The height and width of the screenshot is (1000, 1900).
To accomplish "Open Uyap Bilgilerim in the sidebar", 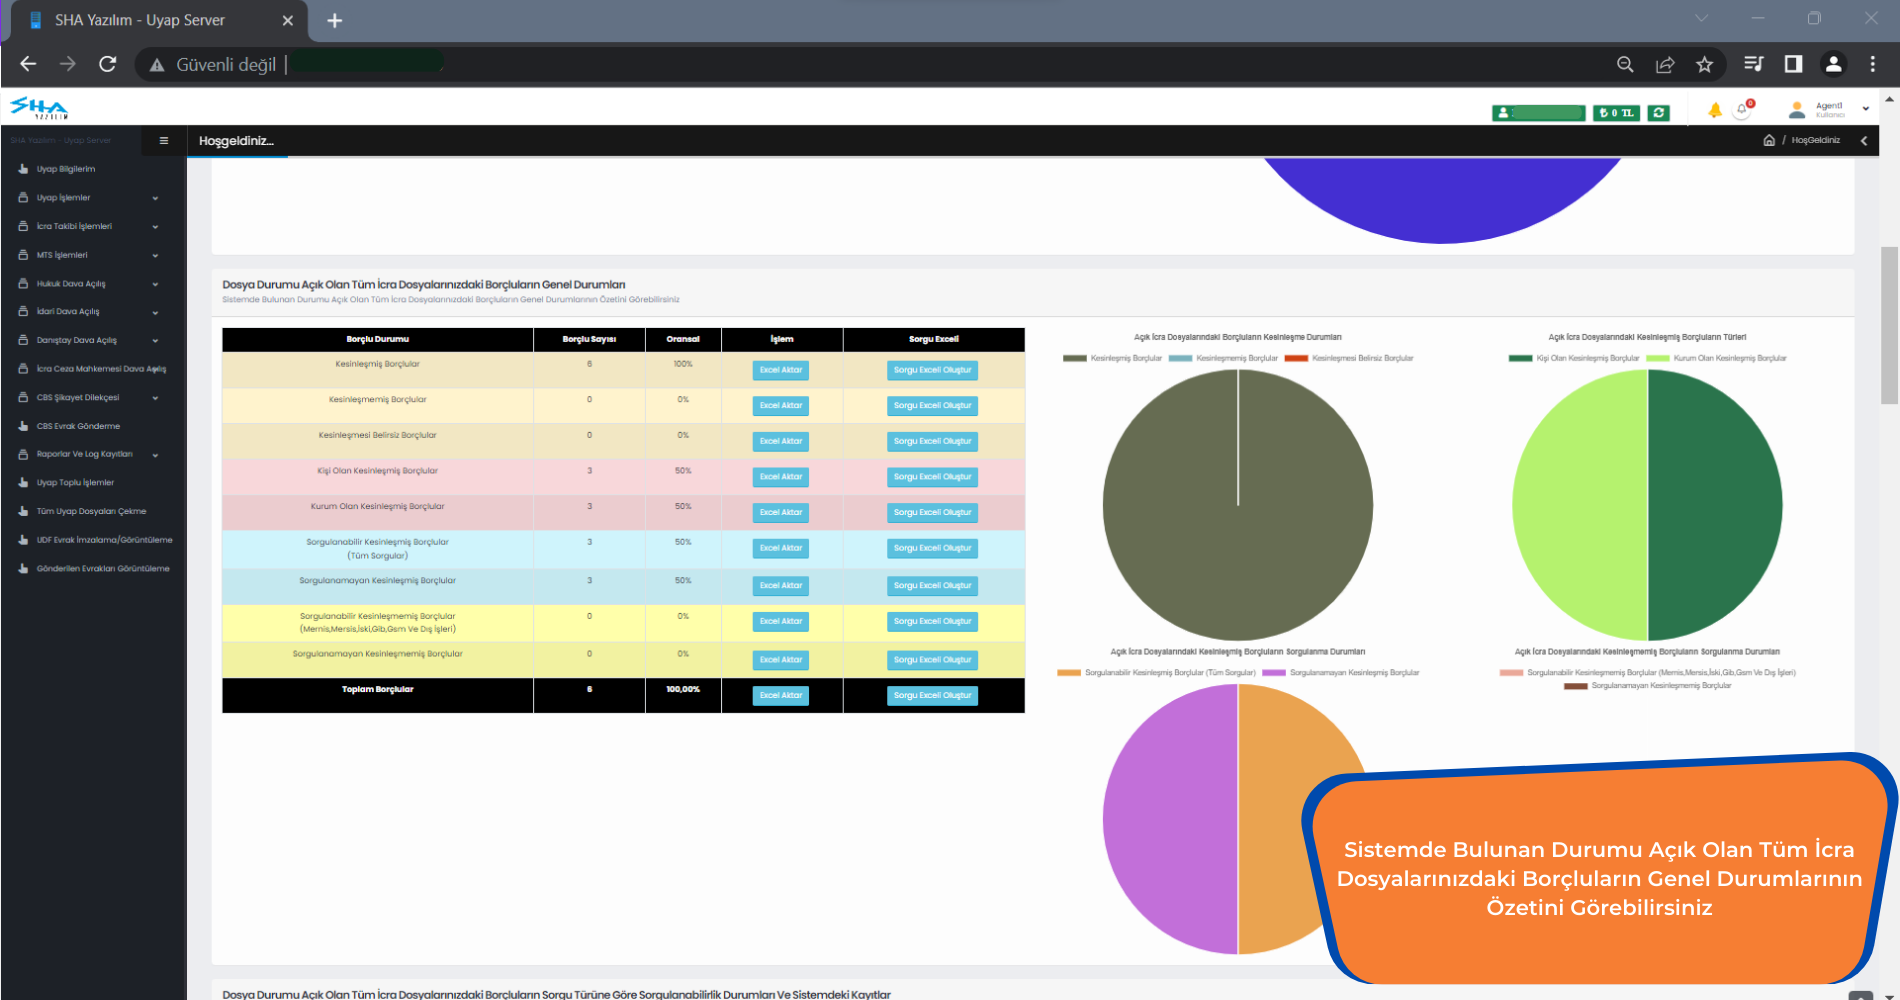I will (66, 169).
